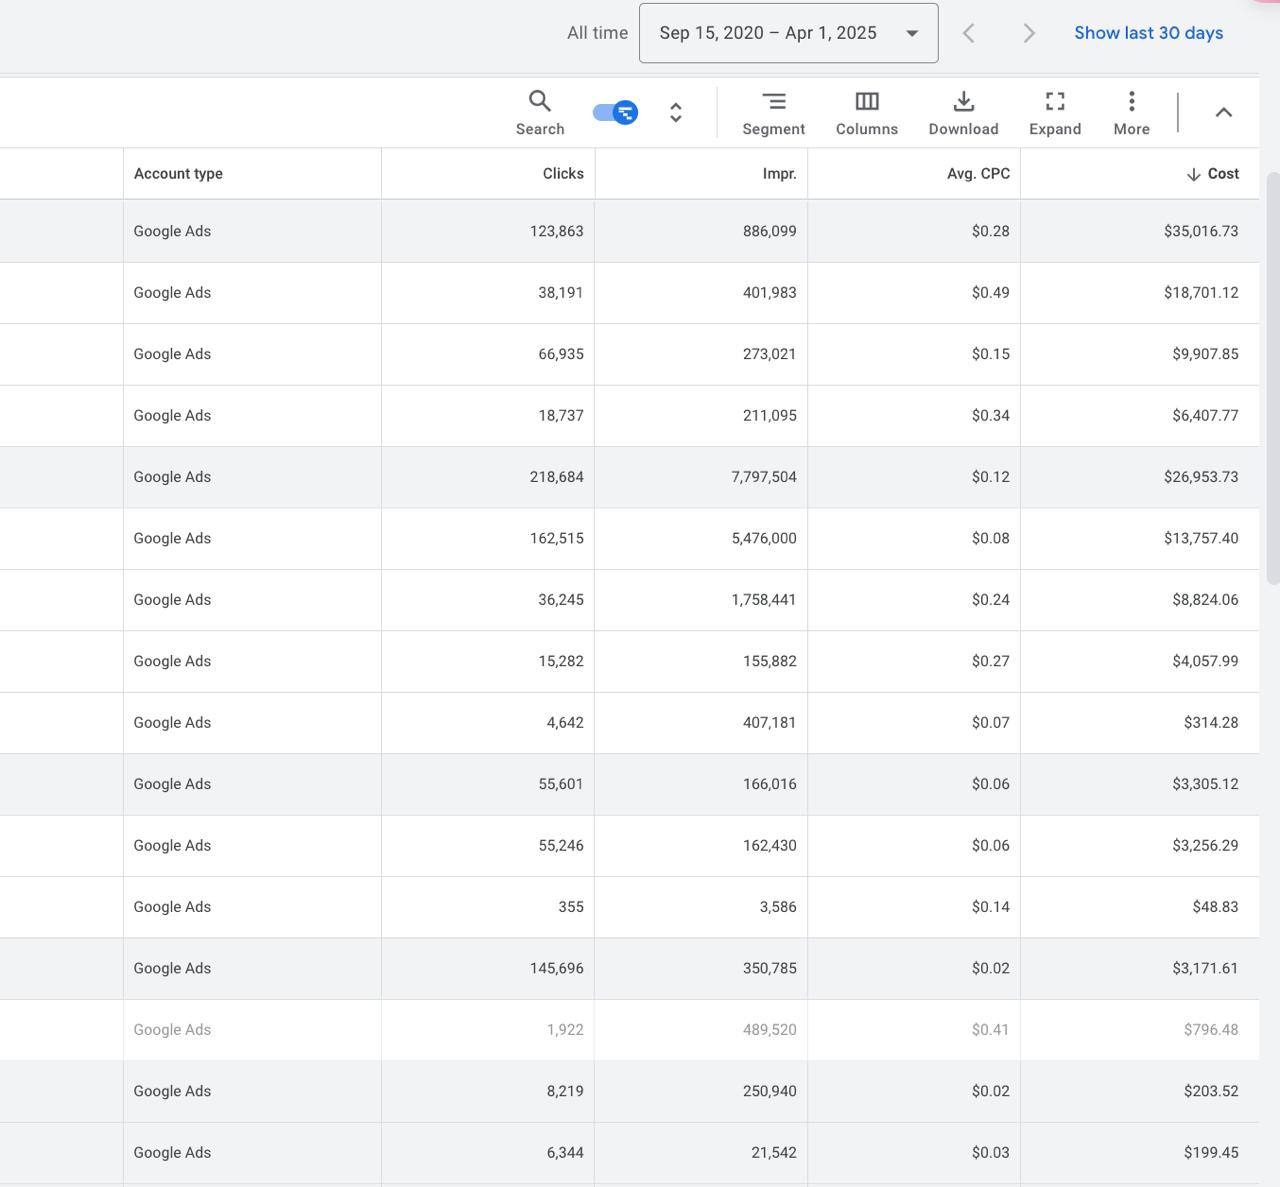The width and height of the screenshot is (1280, 1187).
Task: Select the cost value $26,953.73
Action: 1201,477
